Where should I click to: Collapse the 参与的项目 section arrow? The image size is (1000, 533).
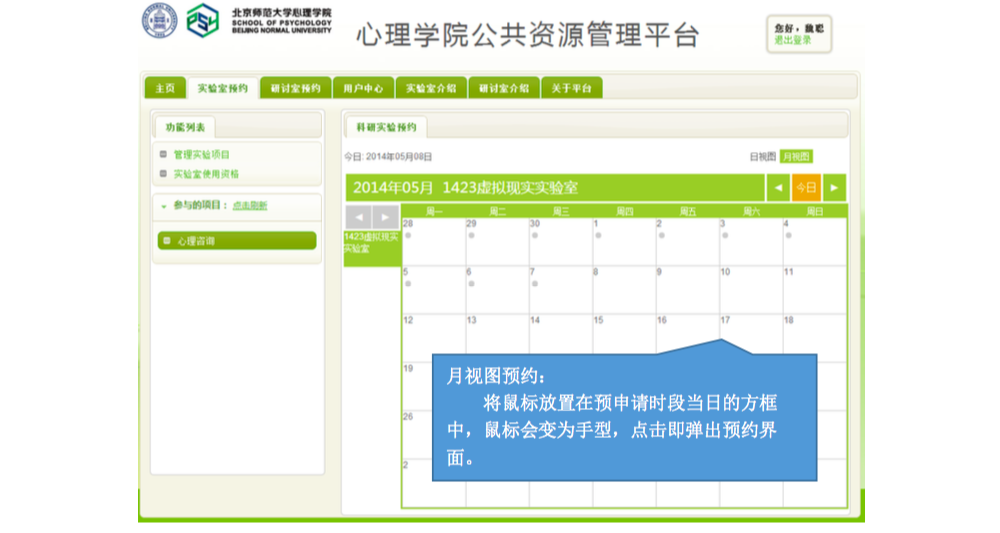tap(163, 206)
